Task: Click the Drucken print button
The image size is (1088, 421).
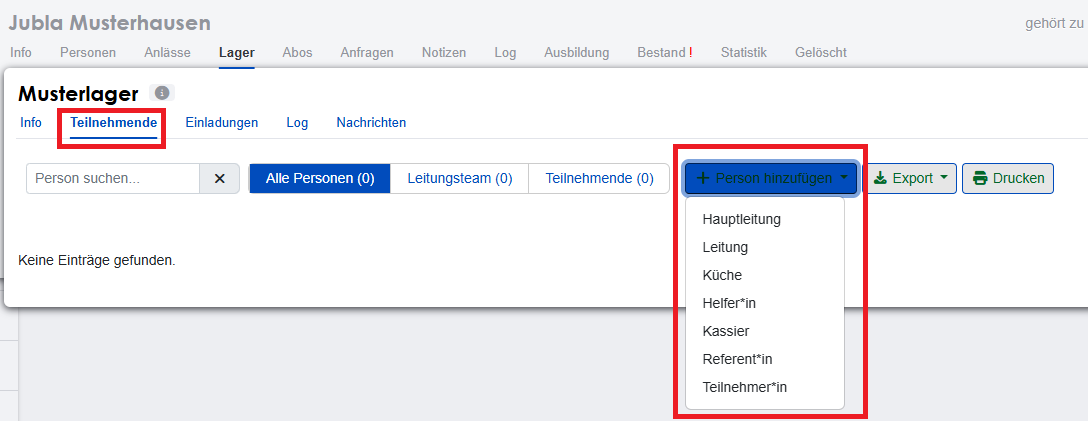Action: click(x=1008, y=178)
